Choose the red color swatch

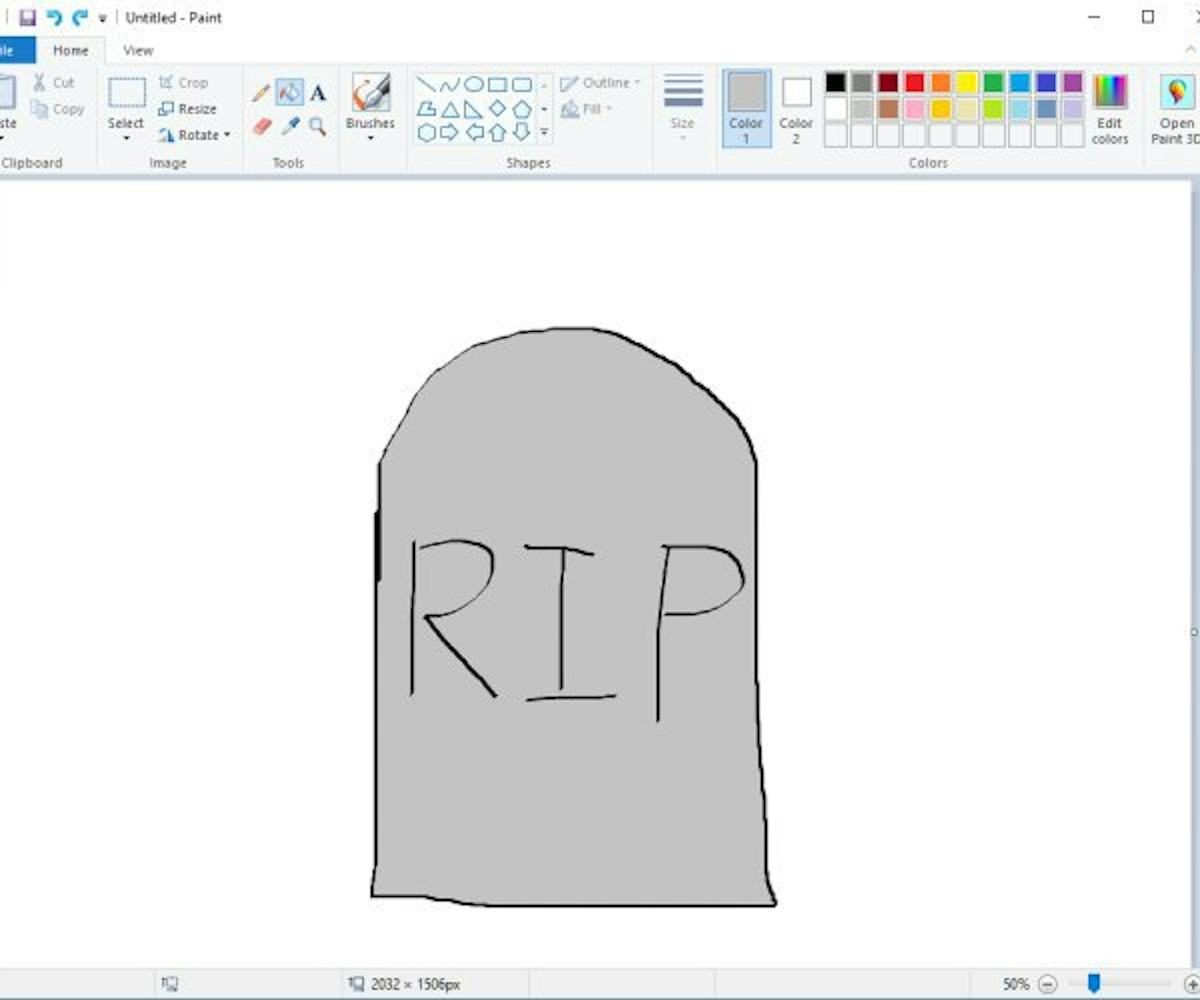pyautogui.click(x=915, y=82)
